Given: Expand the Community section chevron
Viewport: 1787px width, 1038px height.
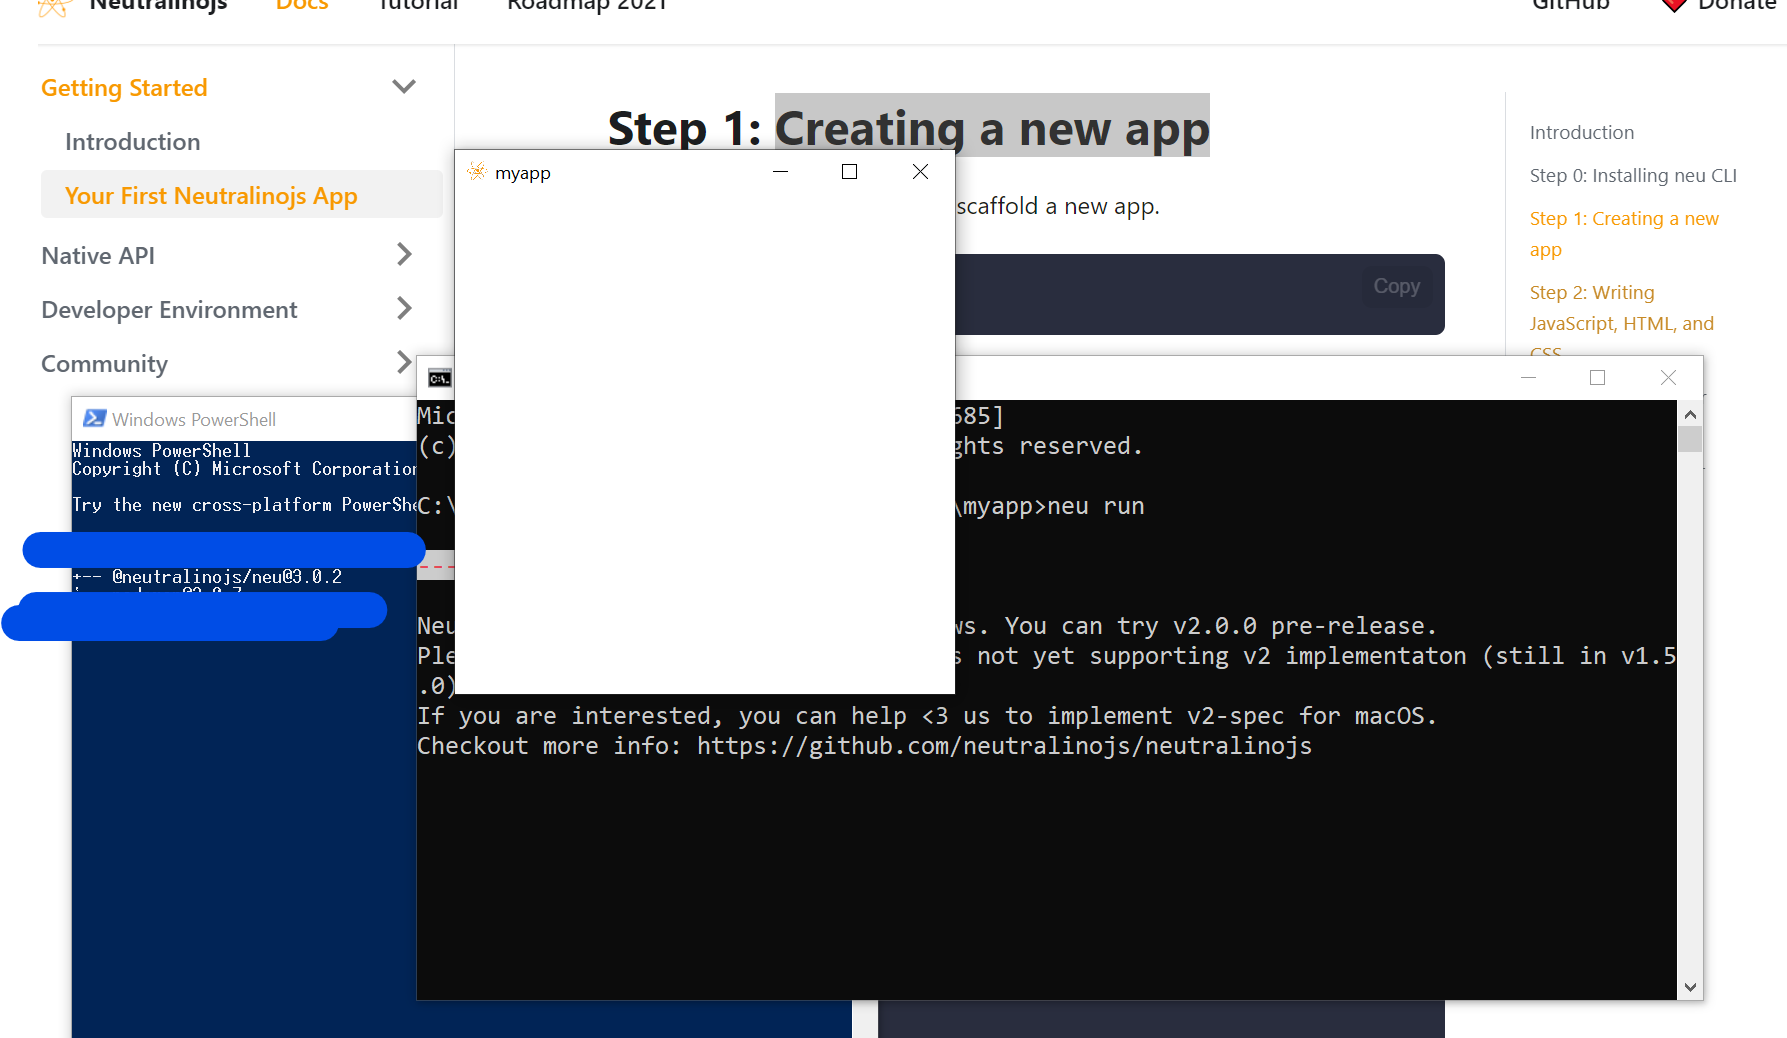Looking at the screenshot, I should (x=404, y=362).
